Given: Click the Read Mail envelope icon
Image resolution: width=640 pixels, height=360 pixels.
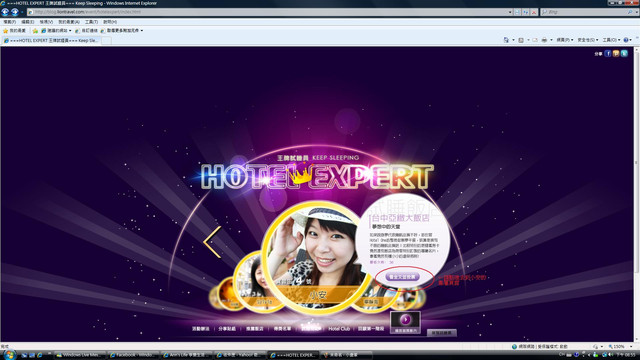Looking at the screenshot, I should pyautogui.click(x=535, y=40).
